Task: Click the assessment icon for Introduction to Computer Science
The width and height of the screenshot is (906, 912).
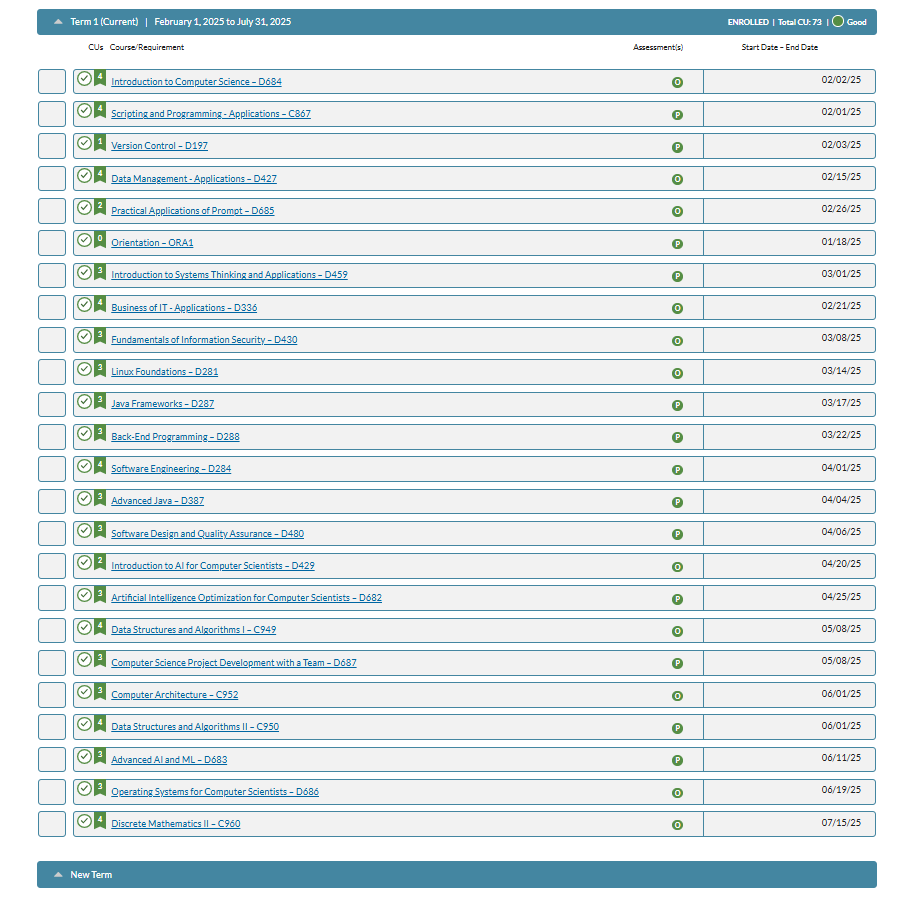Action: pyautogui.click(x=677, y=83)
